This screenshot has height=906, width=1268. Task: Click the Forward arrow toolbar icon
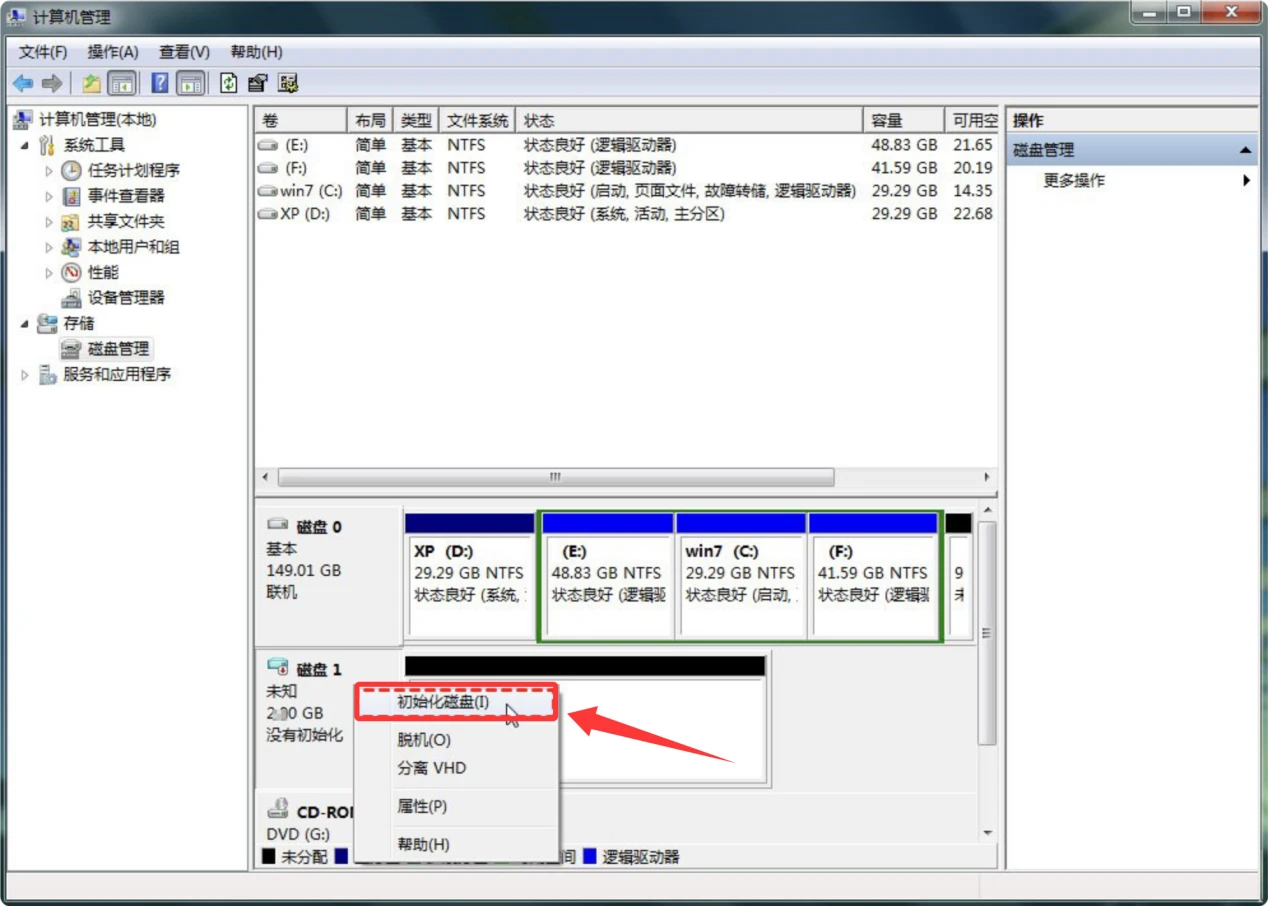pyautogui.click(x=52, y=83)
